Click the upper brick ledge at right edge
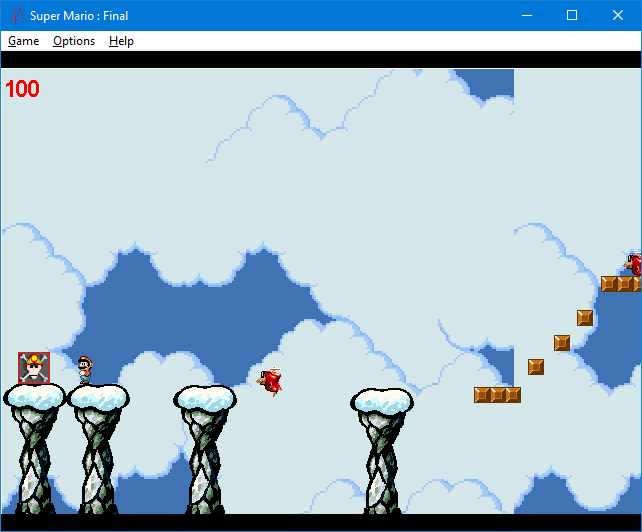The height and width of the screenshot is (532, 642). 621,284
